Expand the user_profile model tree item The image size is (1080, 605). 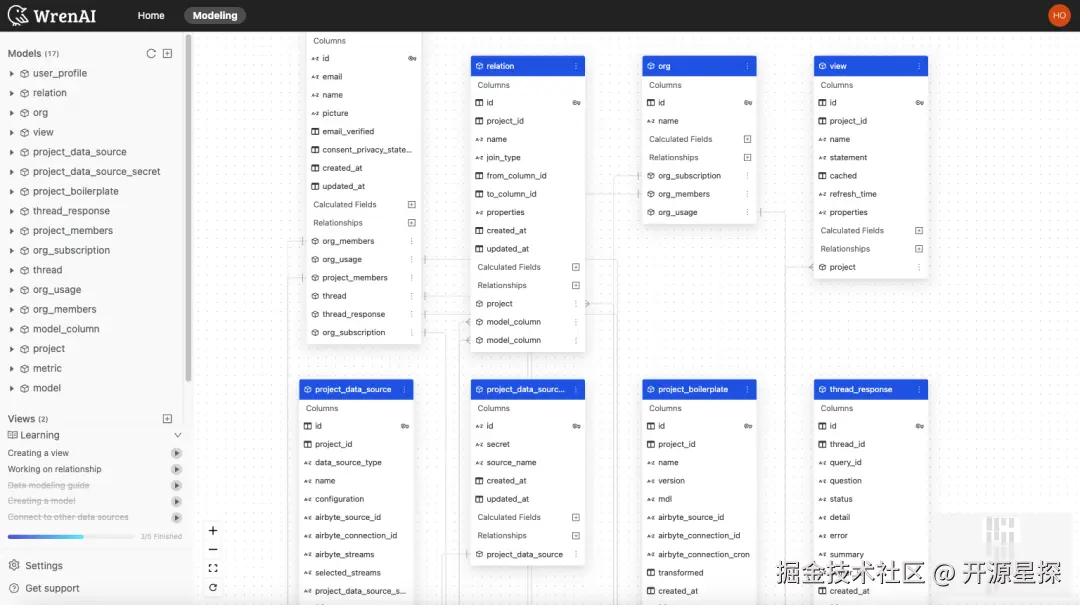coord(11,73)
